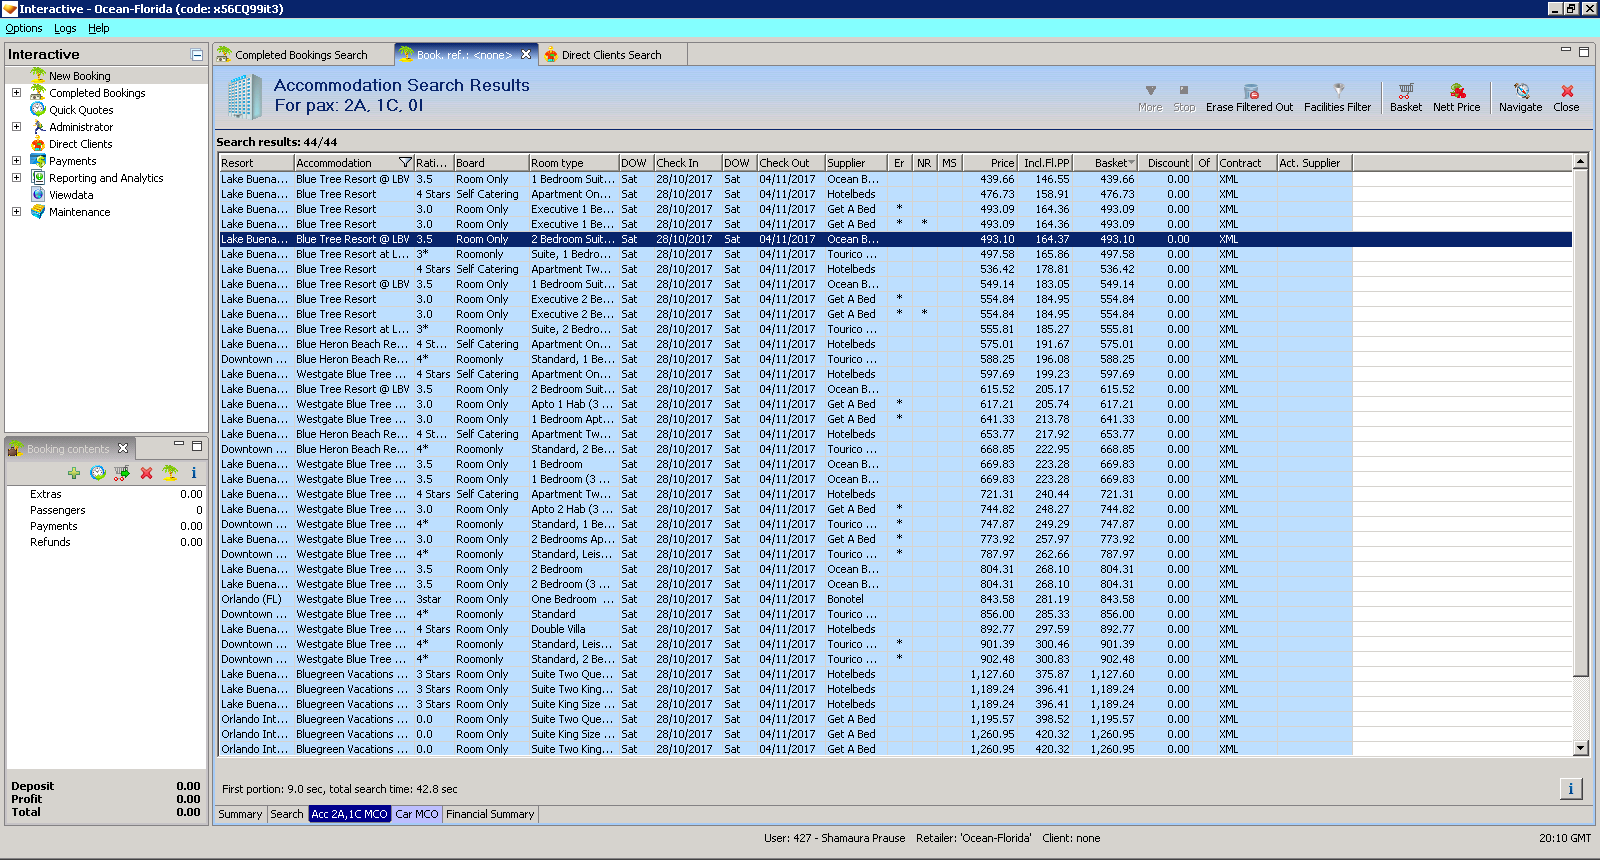This screenshot has width=1600, height=860.
Task: Switch to Direct Clients Search tab
Action: pyautogui.click(x=611, y=55)
